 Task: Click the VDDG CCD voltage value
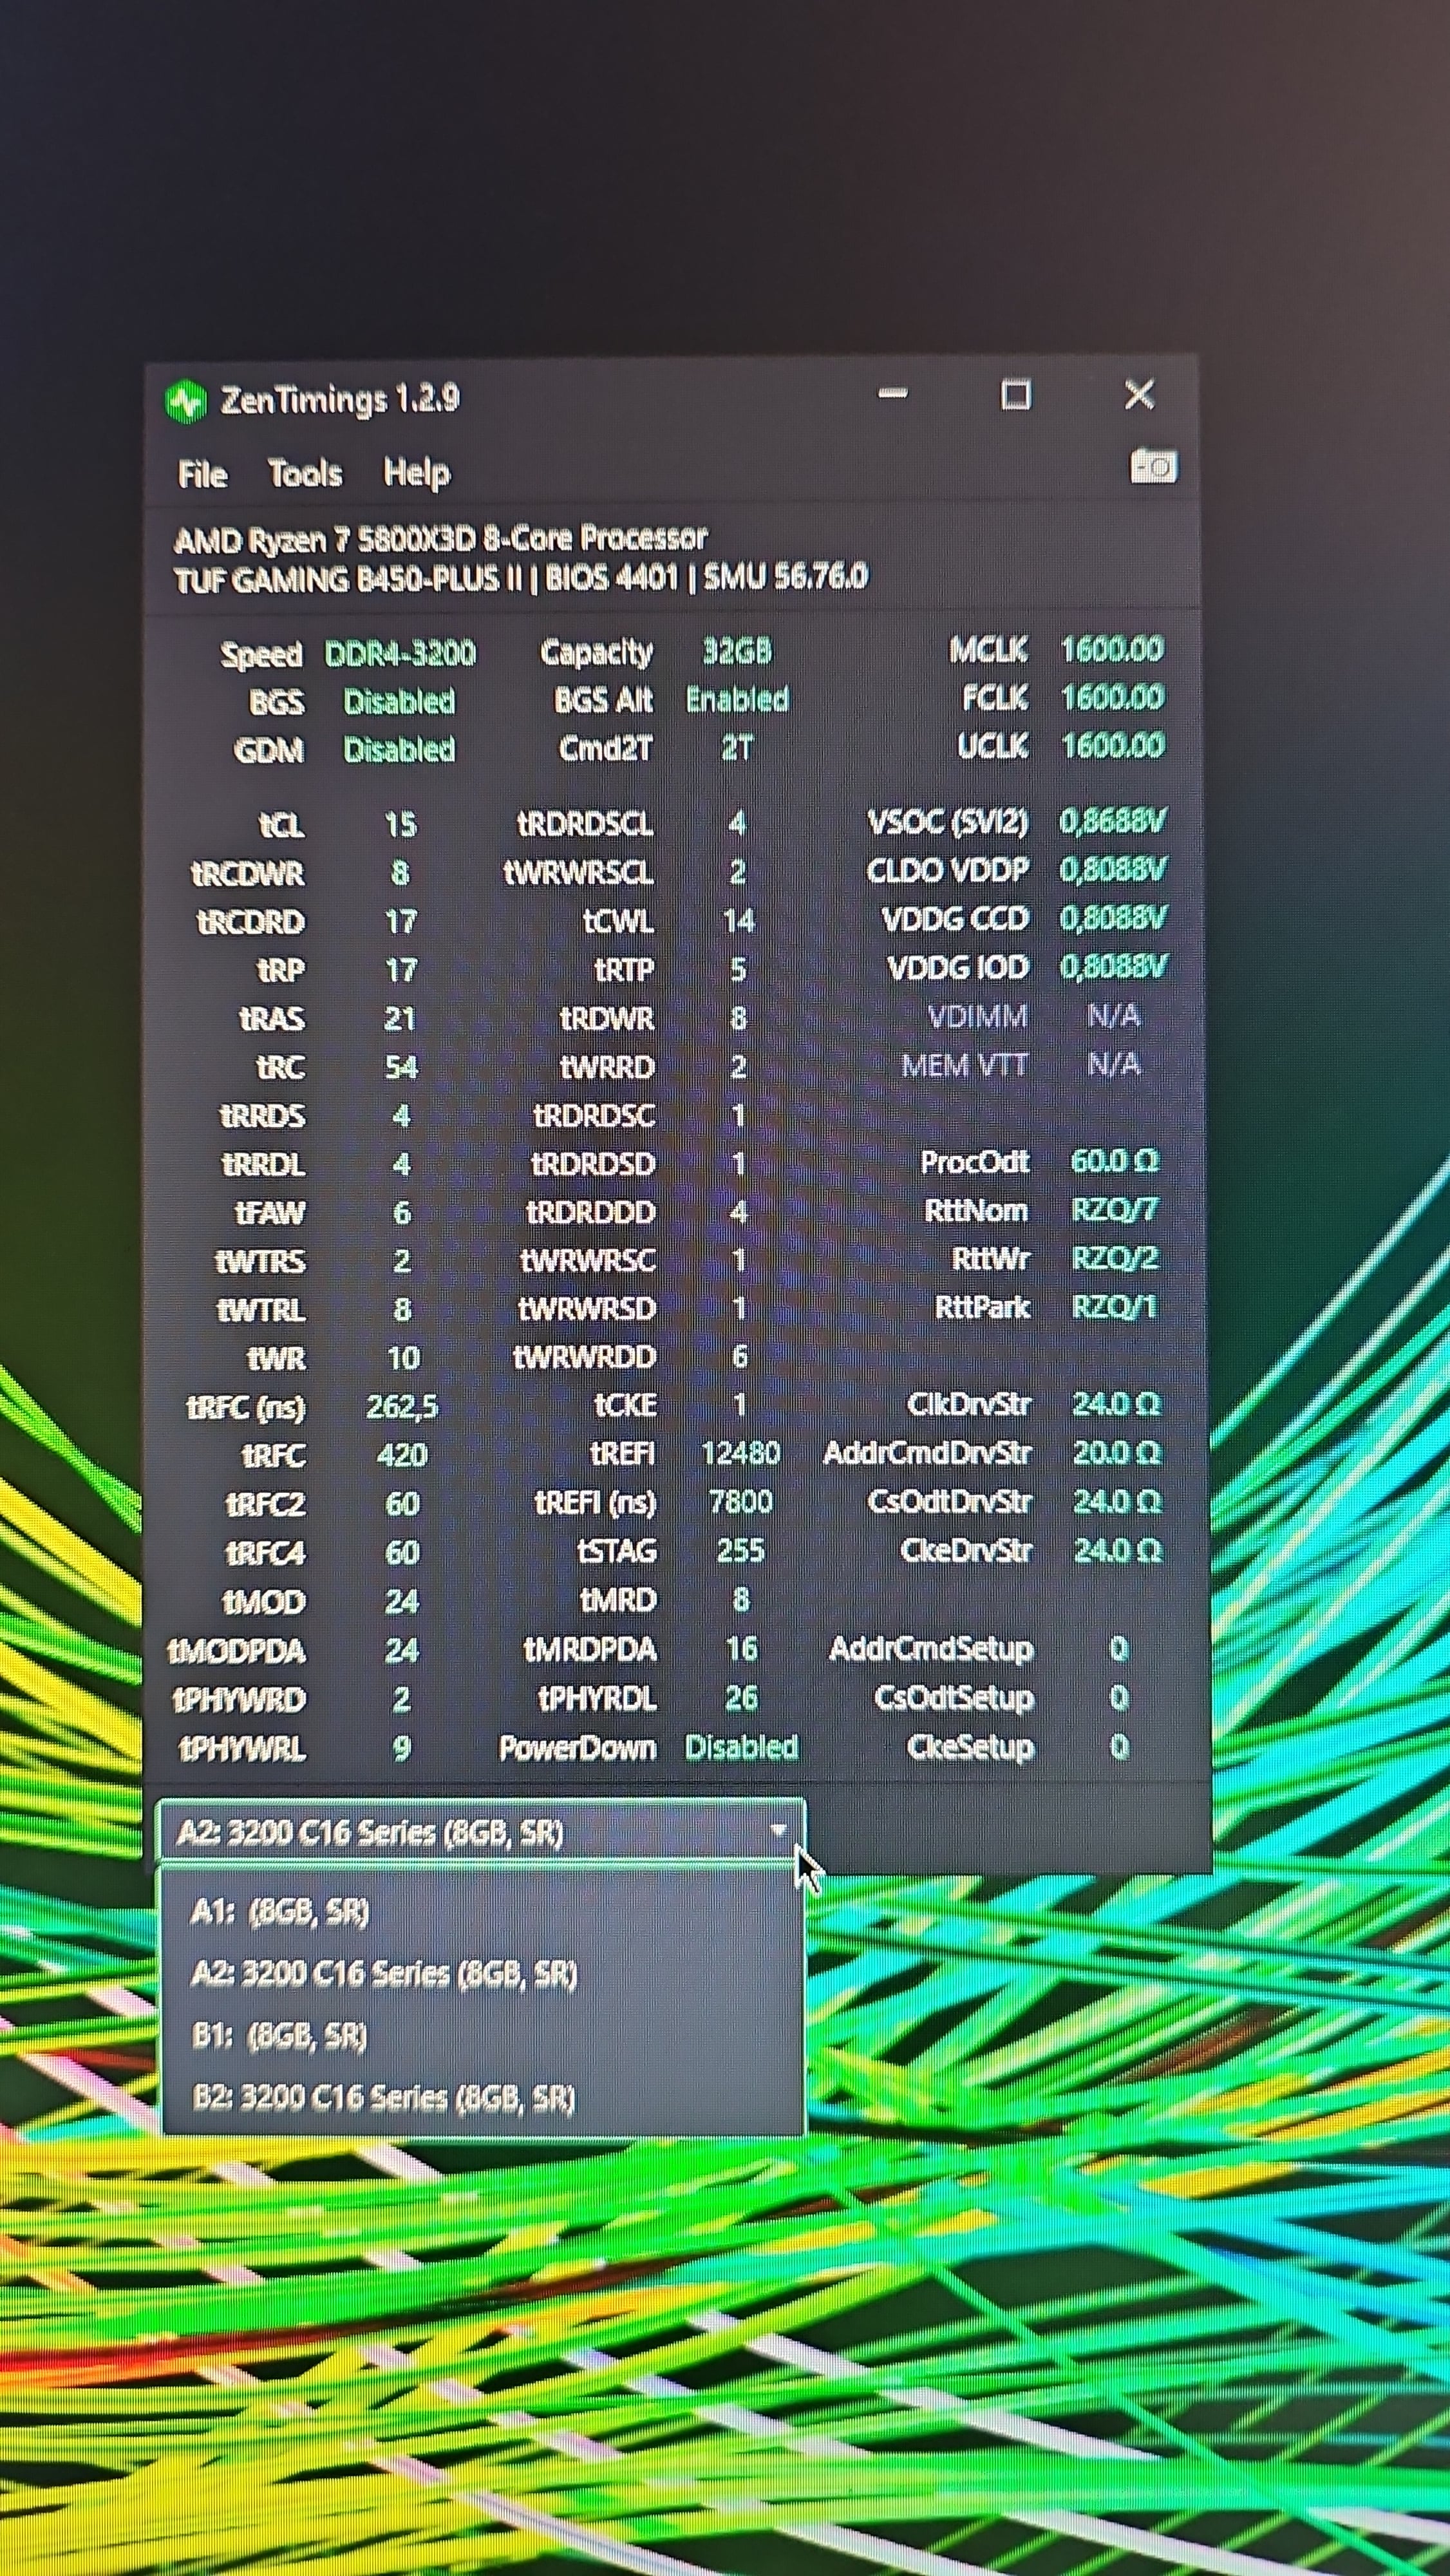[1113, 917]
